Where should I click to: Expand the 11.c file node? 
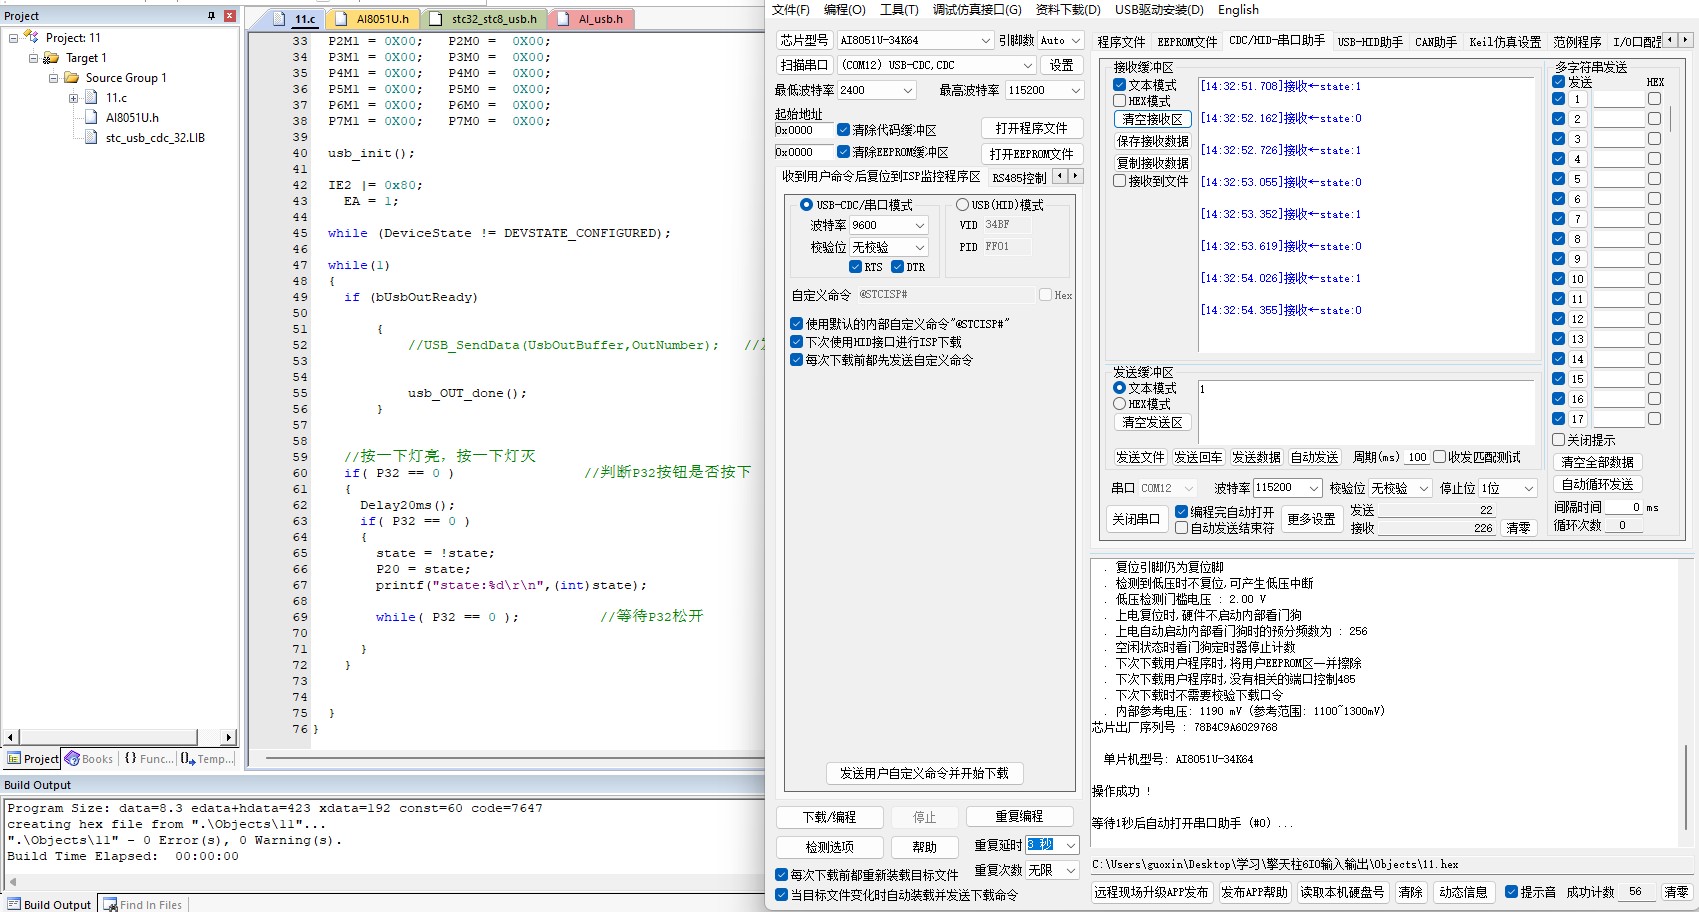(x=73, y=98)
